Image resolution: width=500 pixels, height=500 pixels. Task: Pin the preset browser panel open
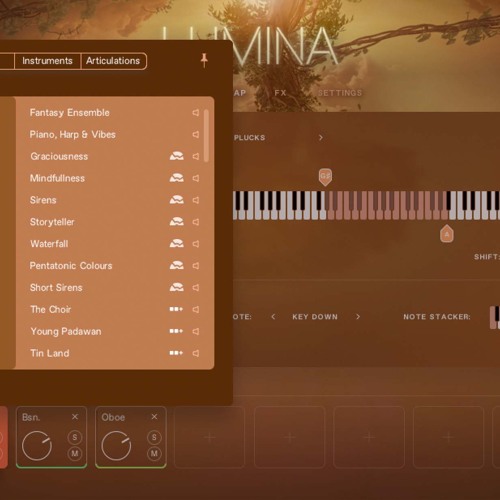click(204, 60)
